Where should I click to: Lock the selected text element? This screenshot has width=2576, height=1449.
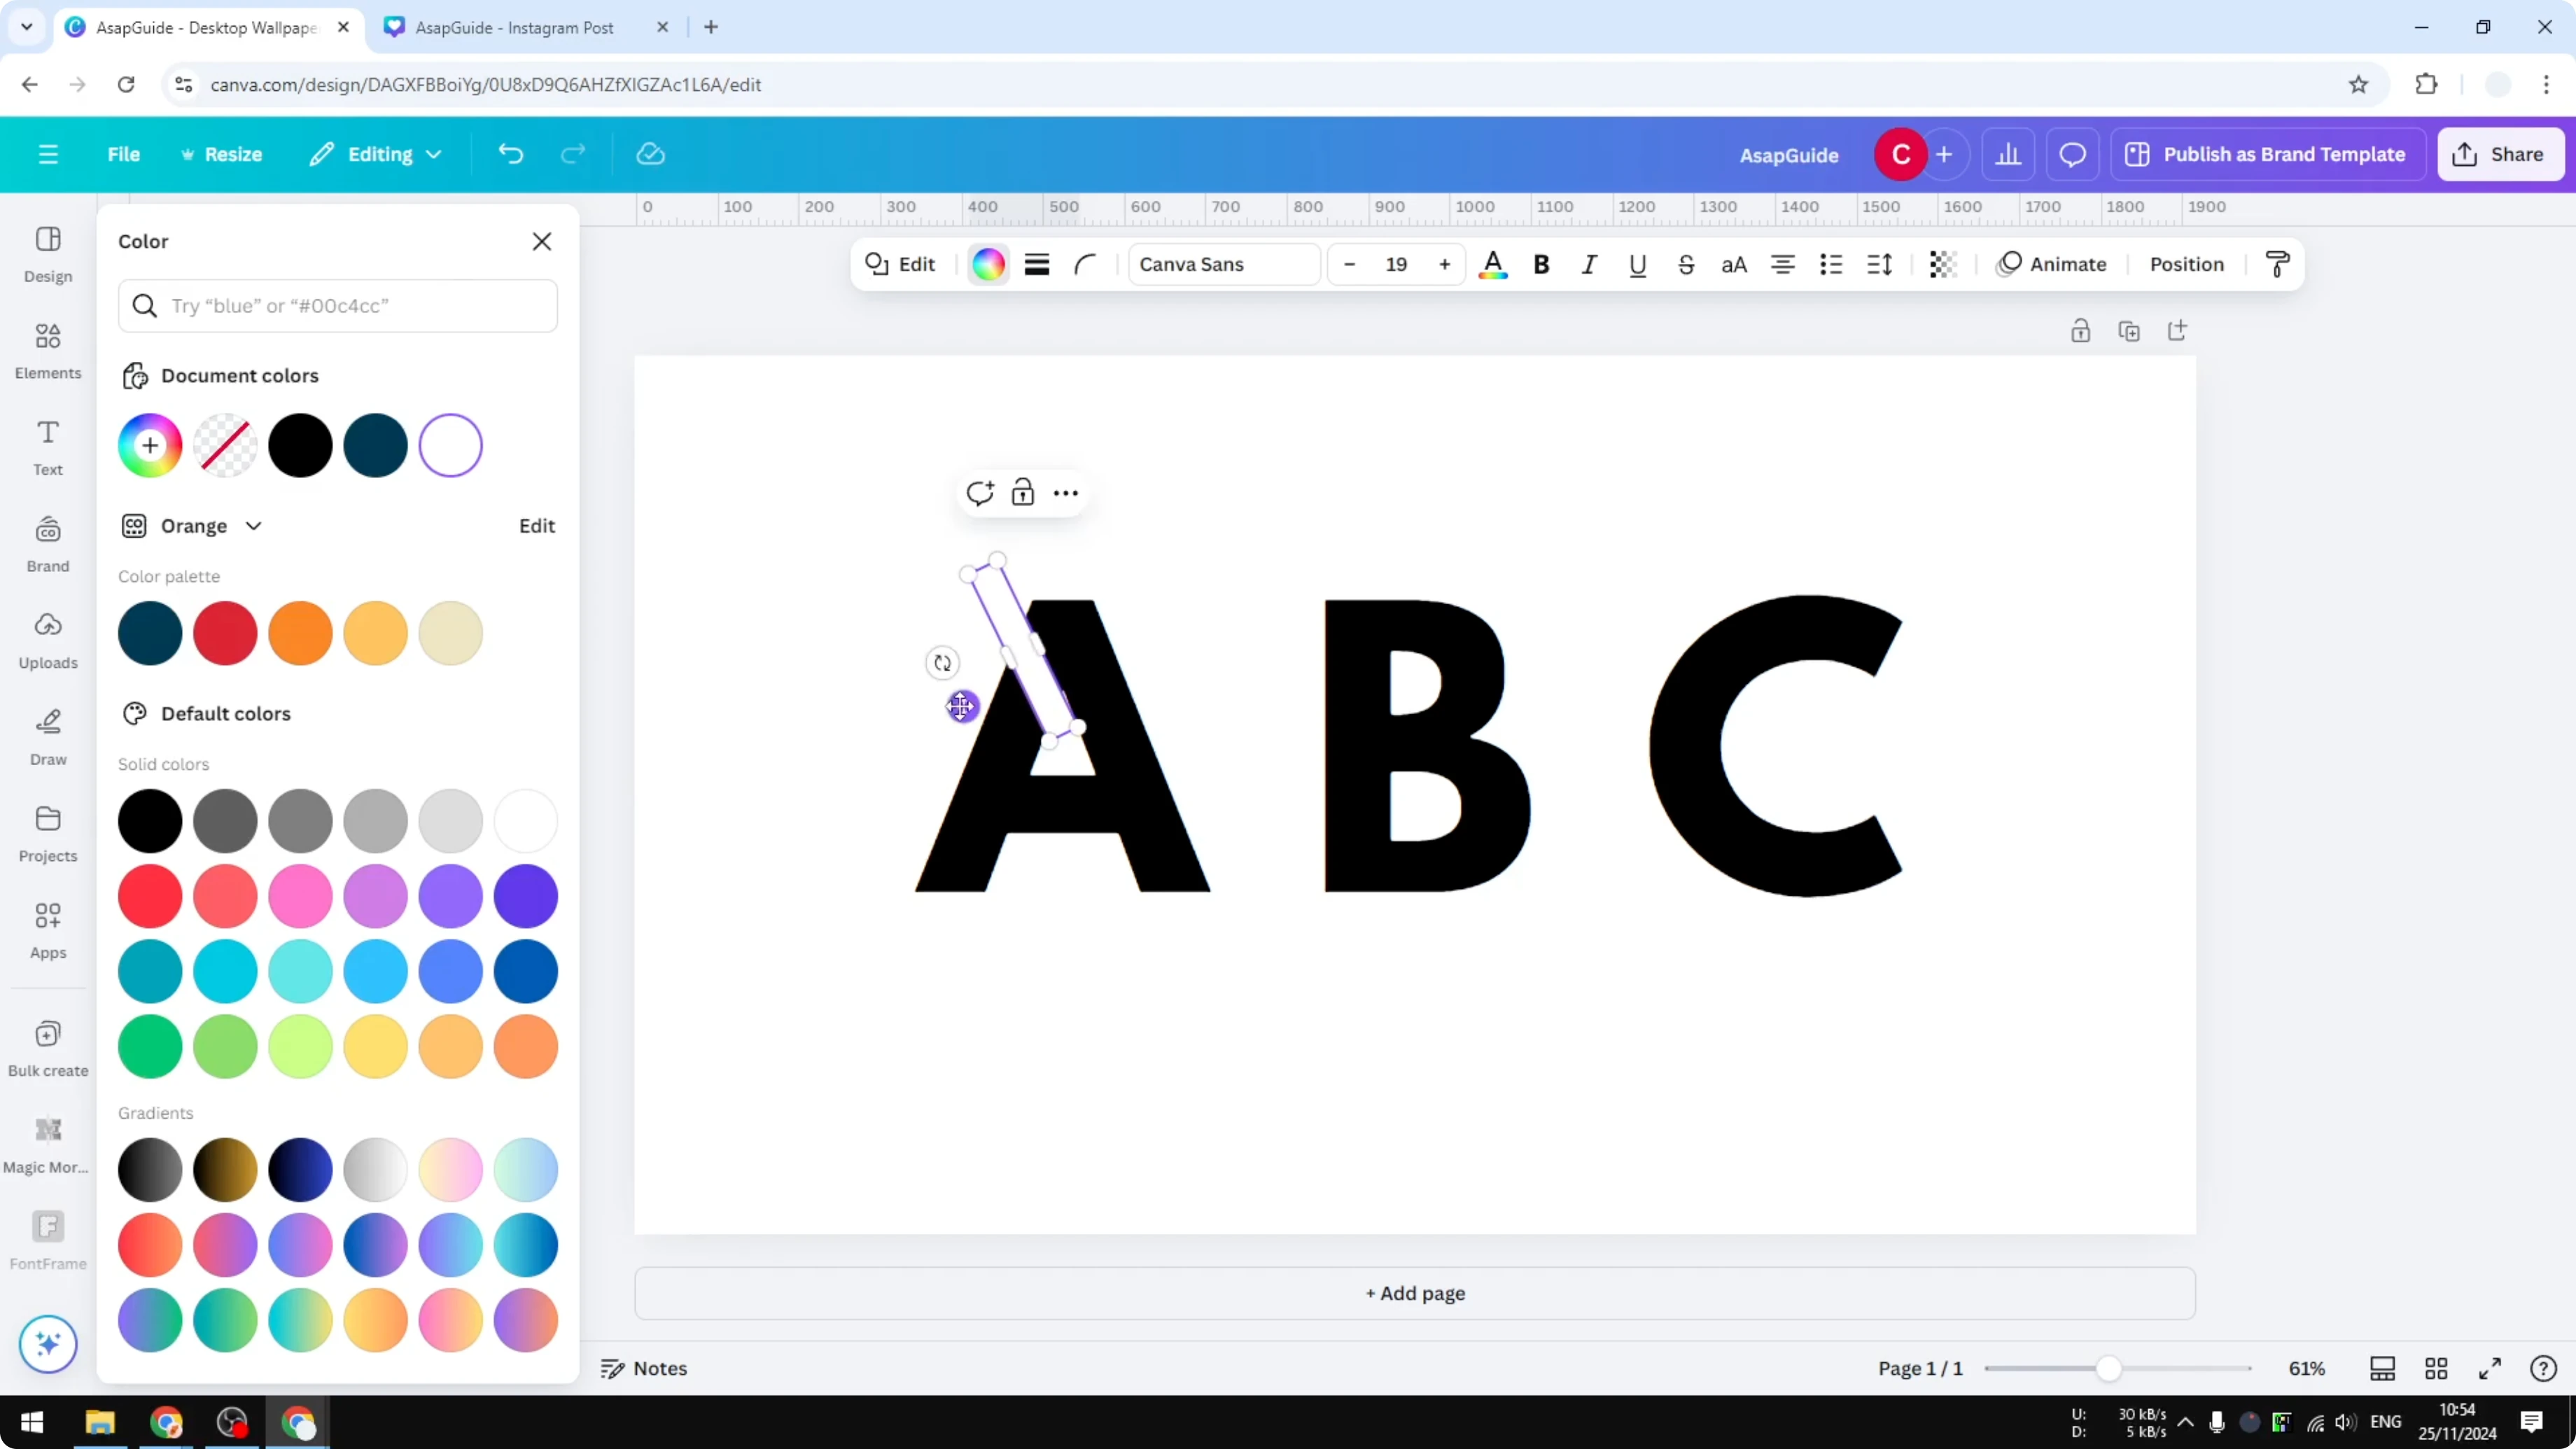click(1023, 492)
